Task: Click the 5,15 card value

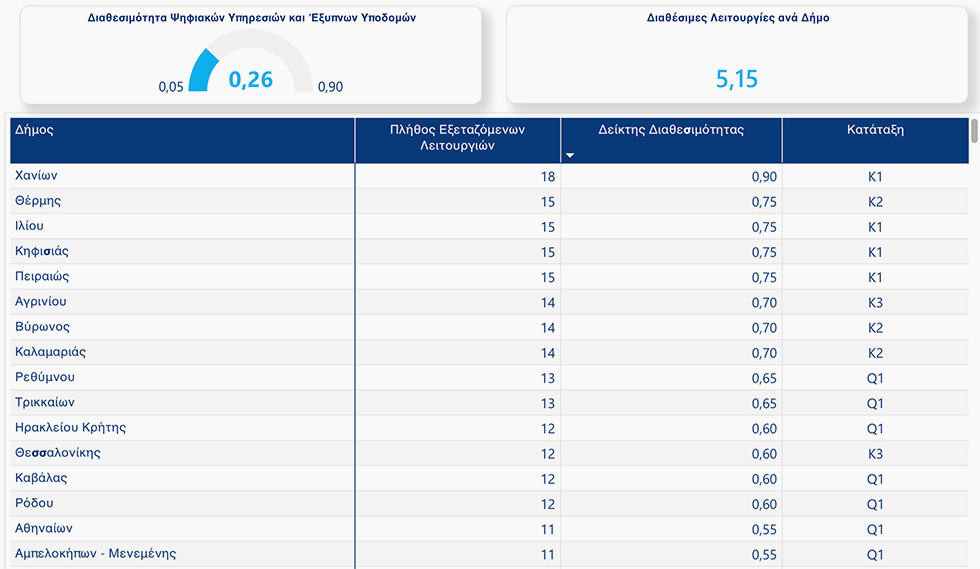Action: point(737,79)
